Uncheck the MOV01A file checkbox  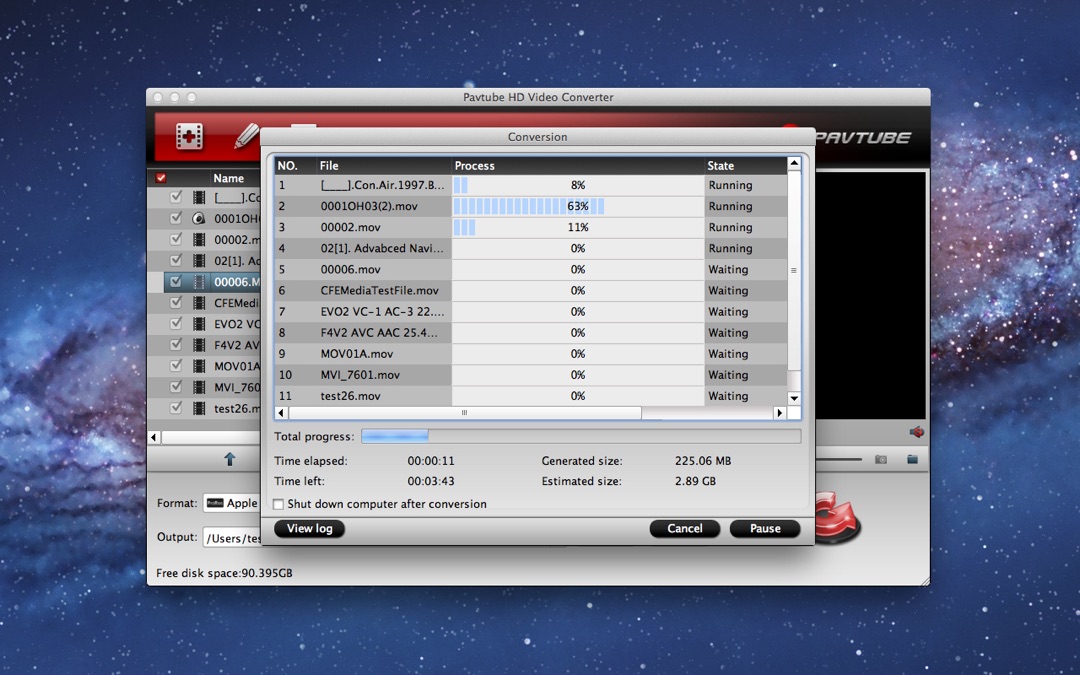(x=176, y=365)
